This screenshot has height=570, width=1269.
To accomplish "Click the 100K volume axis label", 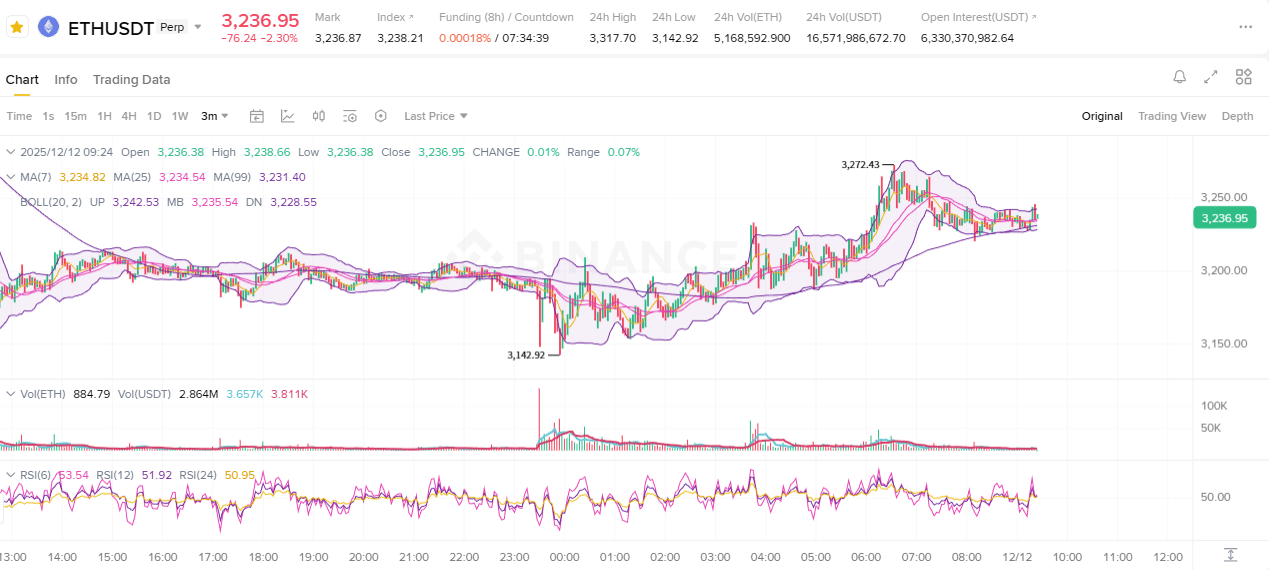I will (1214, 406).
